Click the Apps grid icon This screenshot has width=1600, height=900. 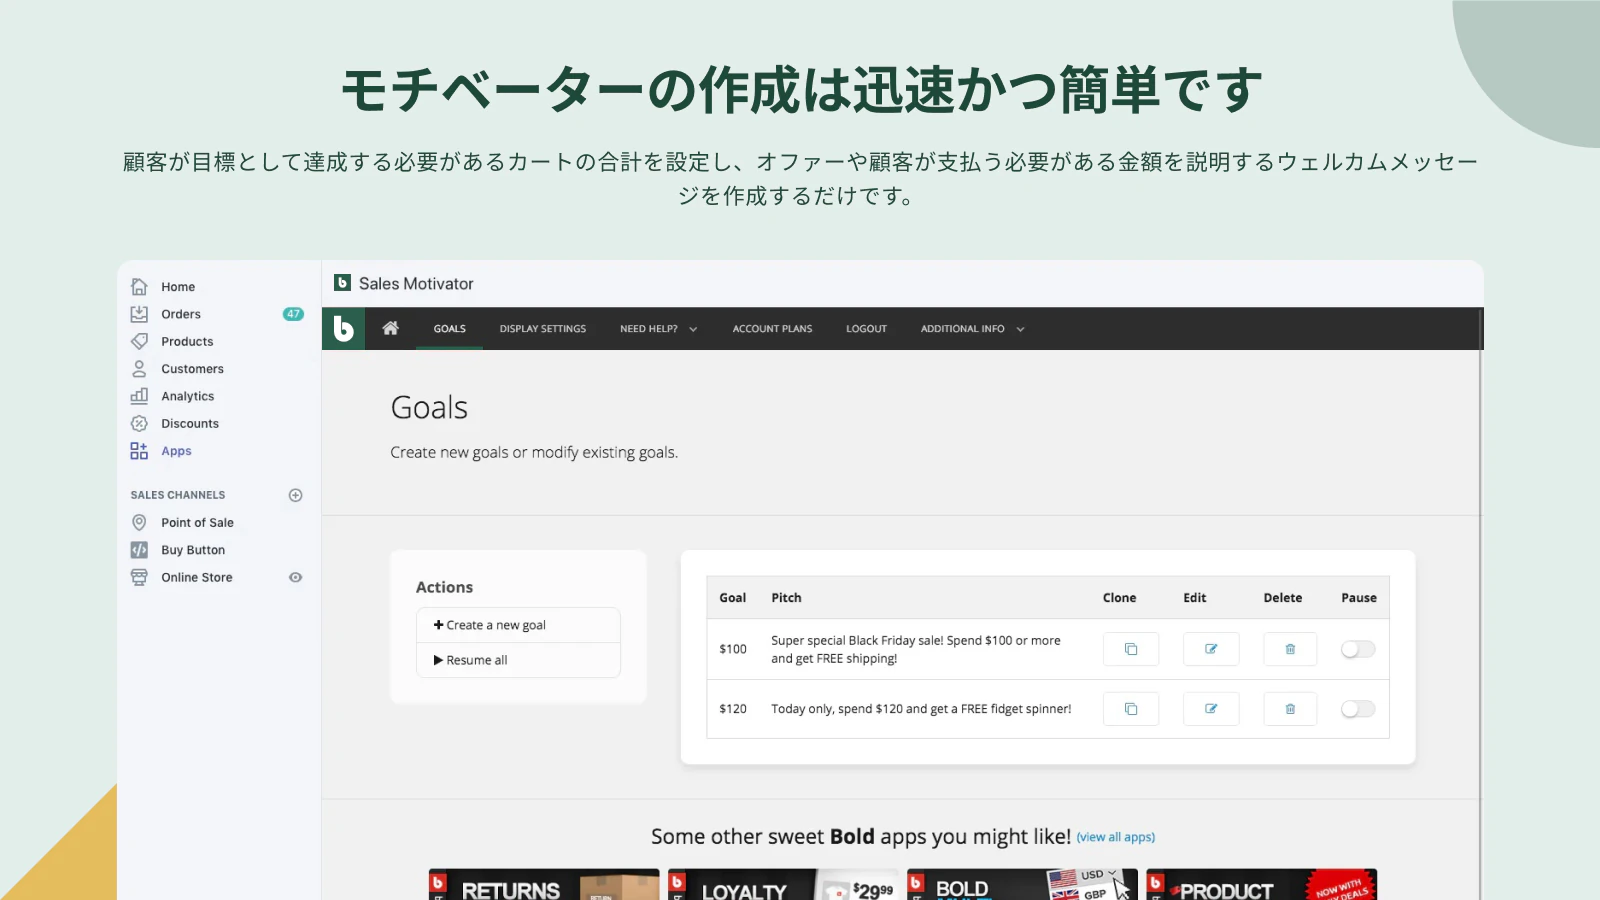[x=139, y=451]
